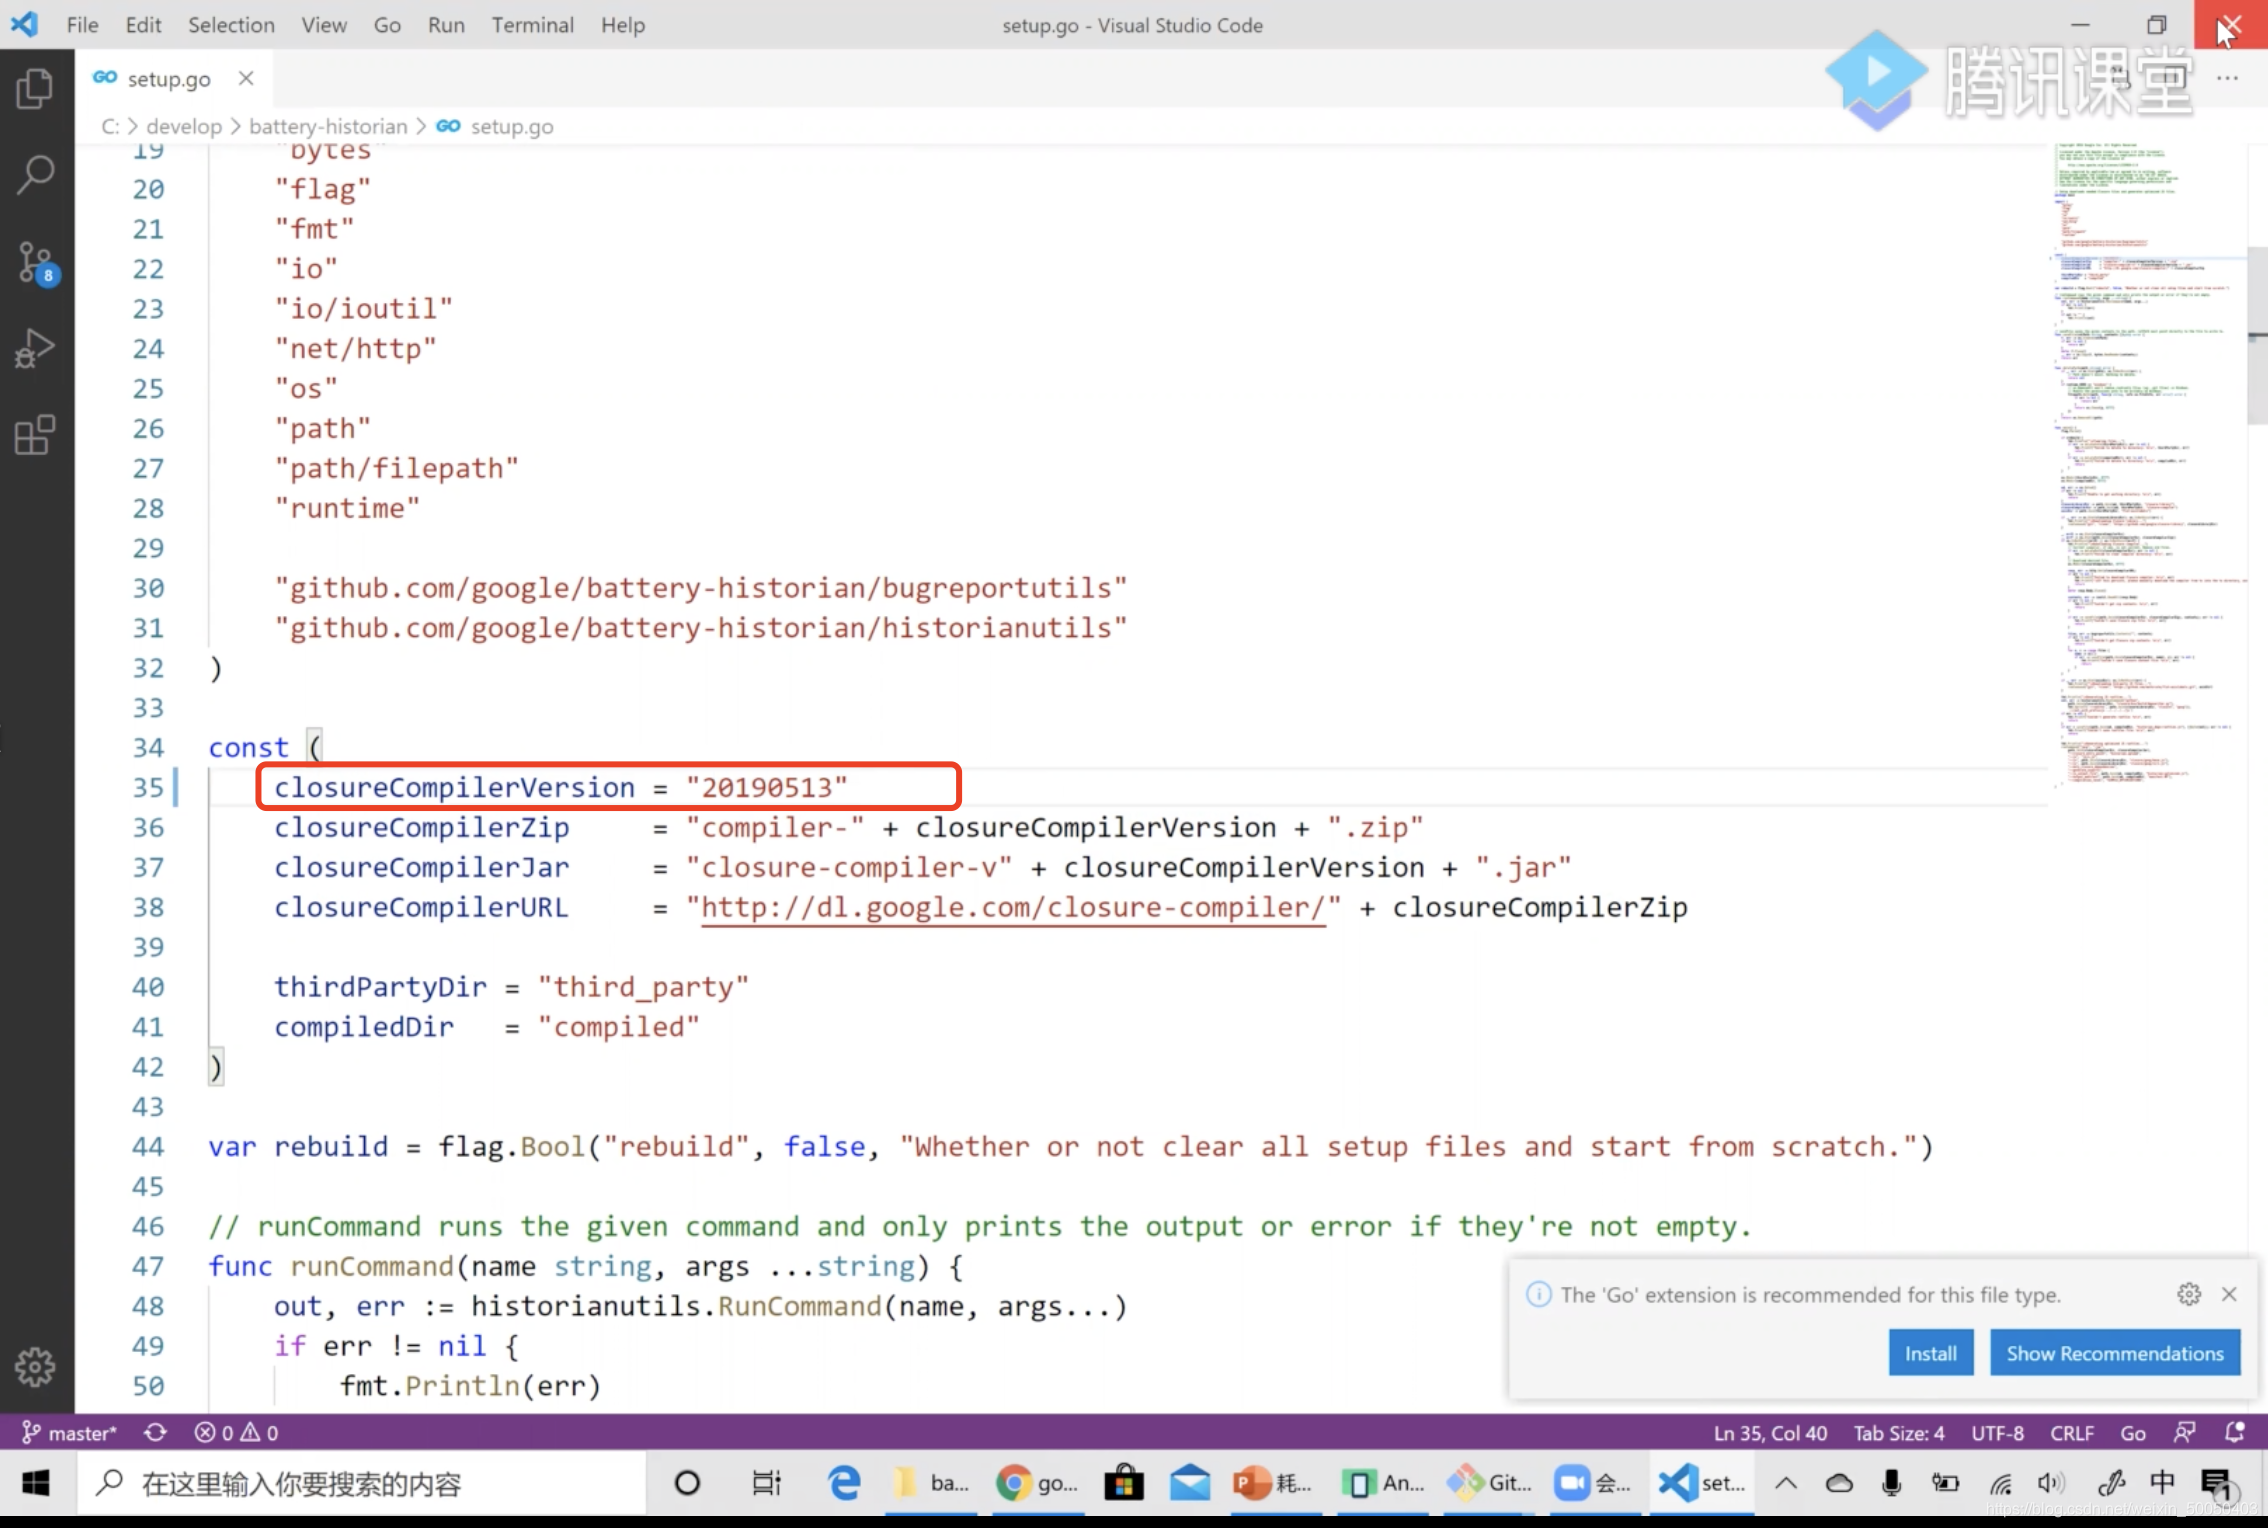The height and width of the screenshot is (1528, 2268).
Task: Click the errors and warnings status indicator
Action: point(237,1433)
